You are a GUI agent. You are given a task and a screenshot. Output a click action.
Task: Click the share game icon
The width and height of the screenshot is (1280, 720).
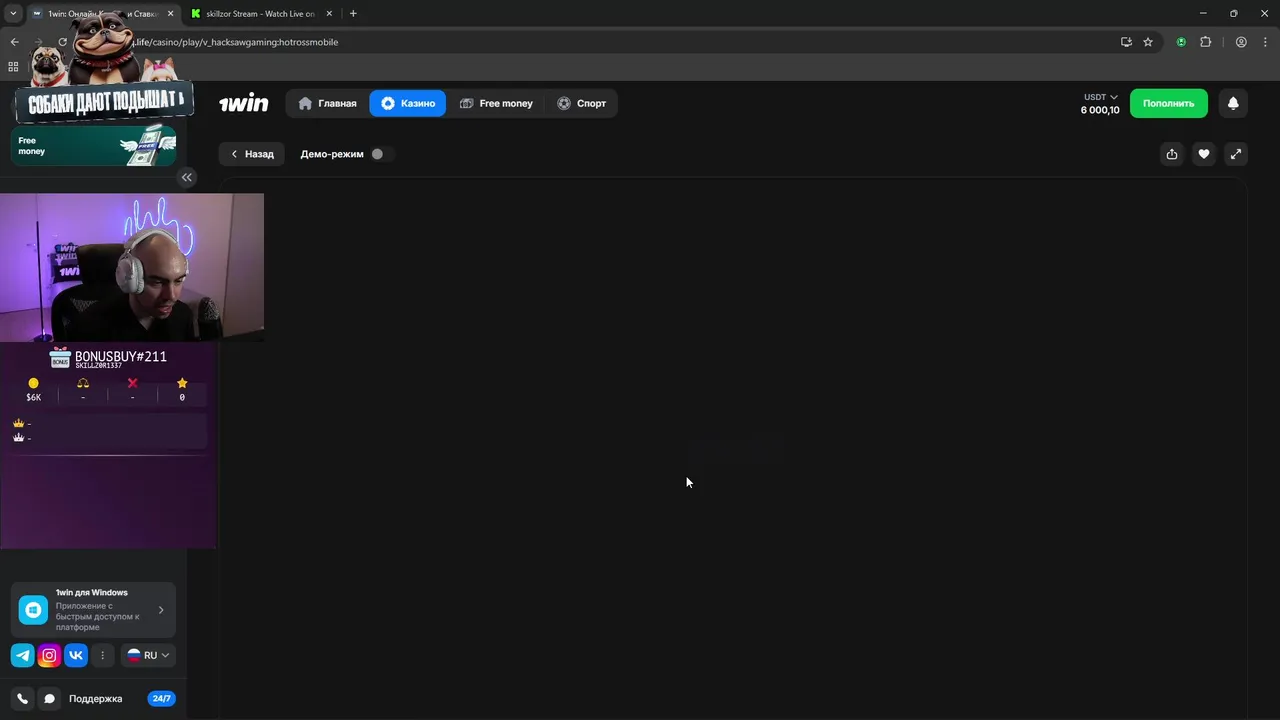[1172, 154]
